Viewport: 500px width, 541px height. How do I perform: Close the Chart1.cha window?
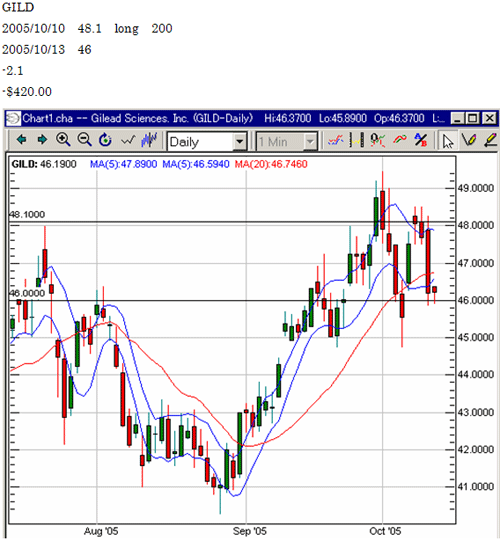pyautogui.click(x=489, y=118)
